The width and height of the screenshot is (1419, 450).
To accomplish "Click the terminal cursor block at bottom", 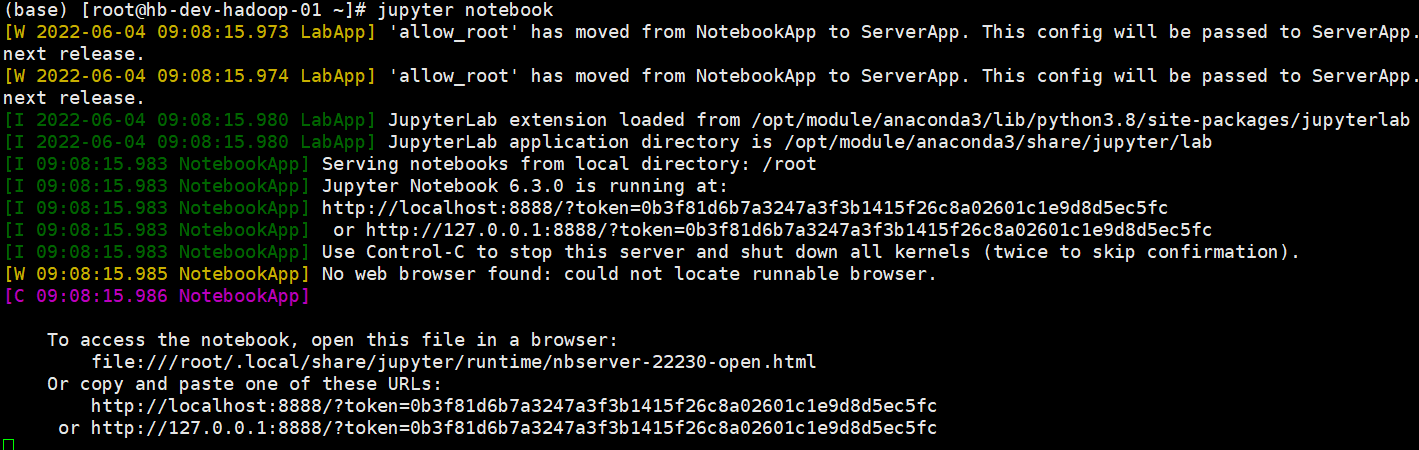I will 8,444.
